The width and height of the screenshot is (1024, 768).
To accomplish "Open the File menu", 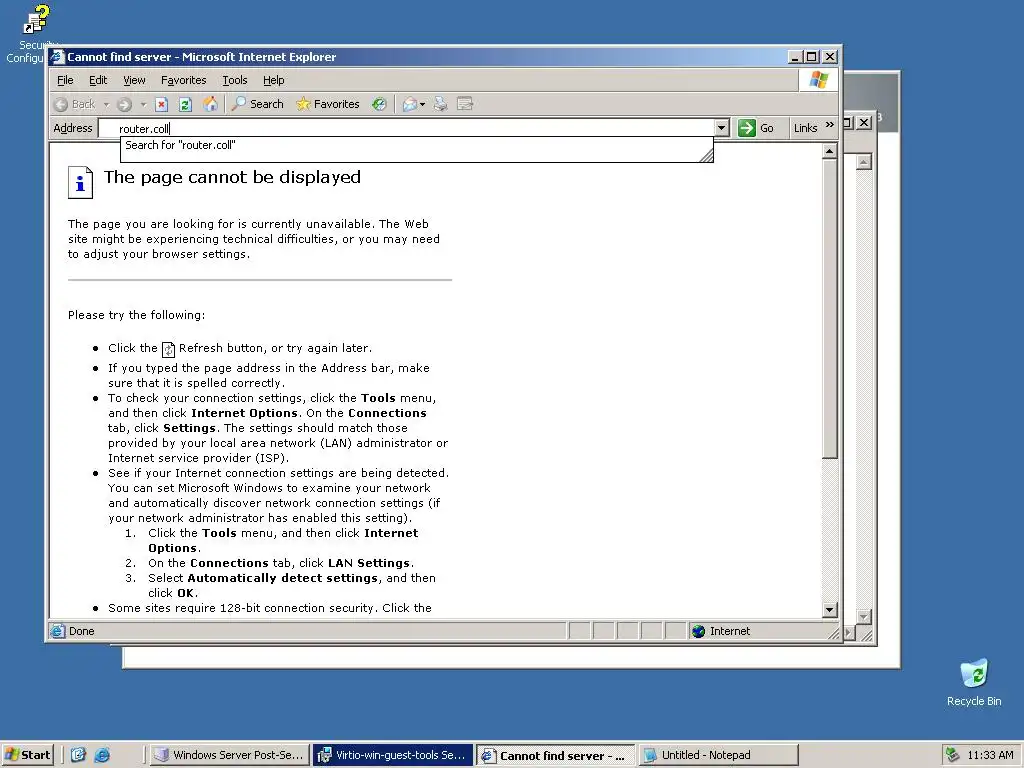I will click(65, 80).
